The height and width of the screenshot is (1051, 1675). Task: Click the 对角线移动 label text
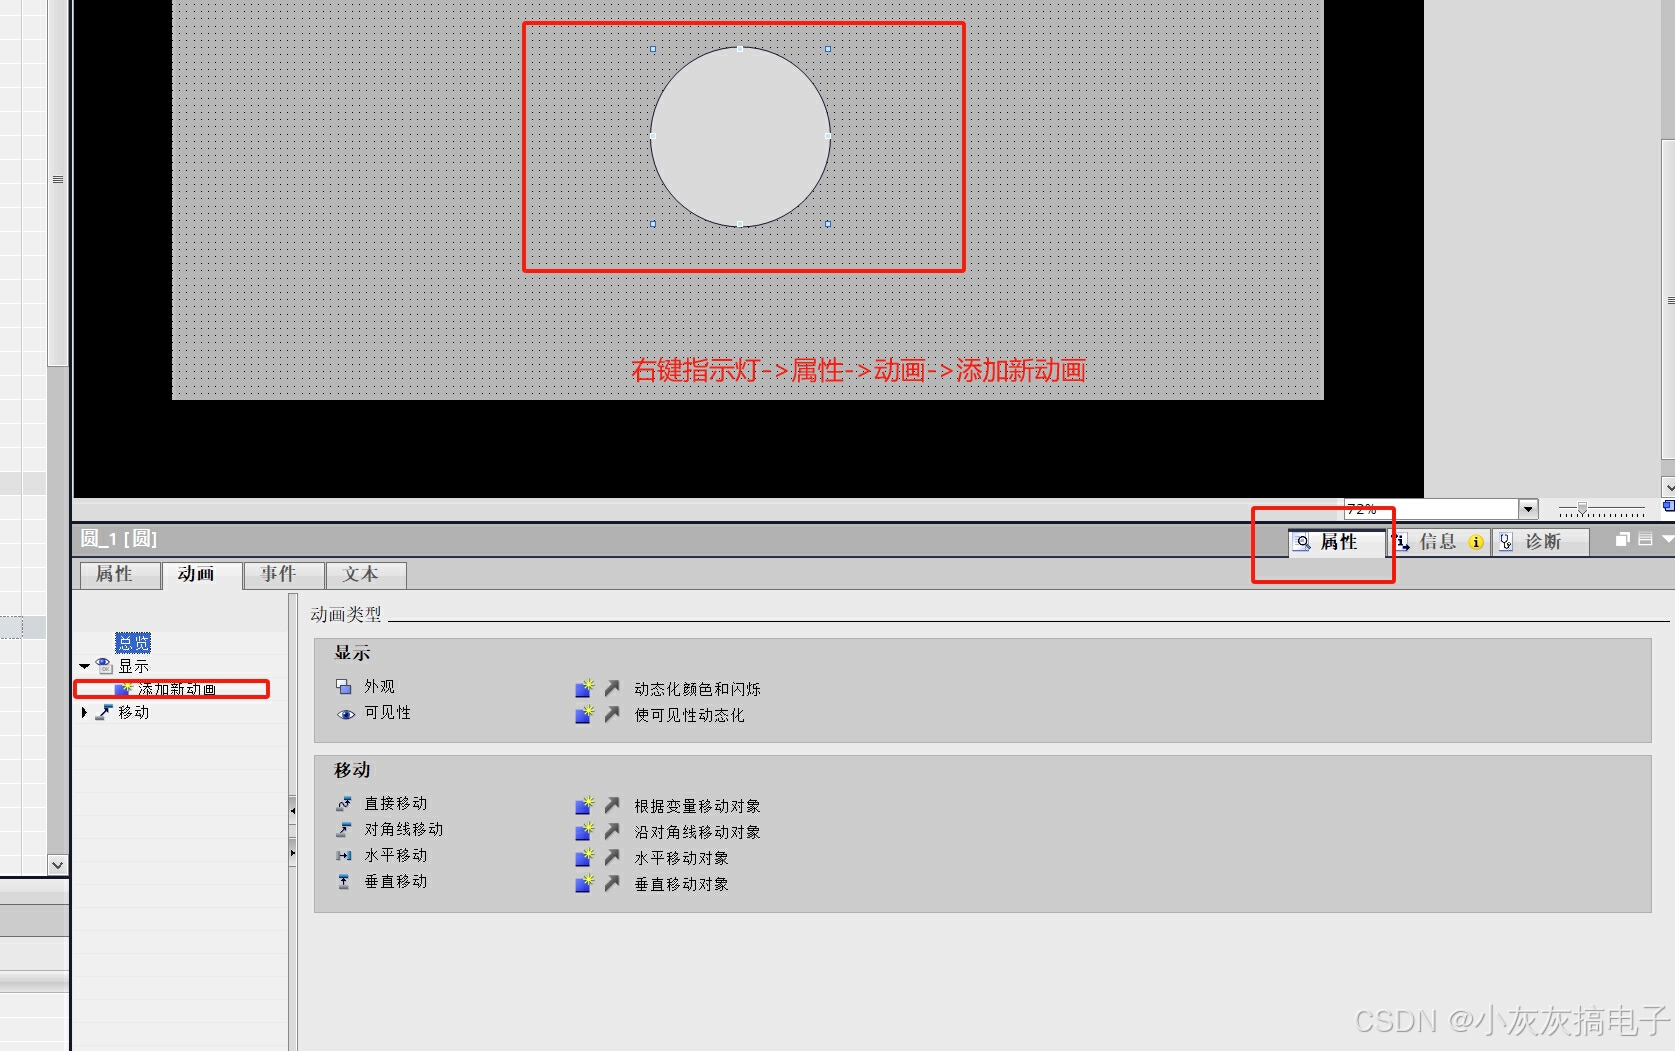pyautogui.click(x=403, y=830)
